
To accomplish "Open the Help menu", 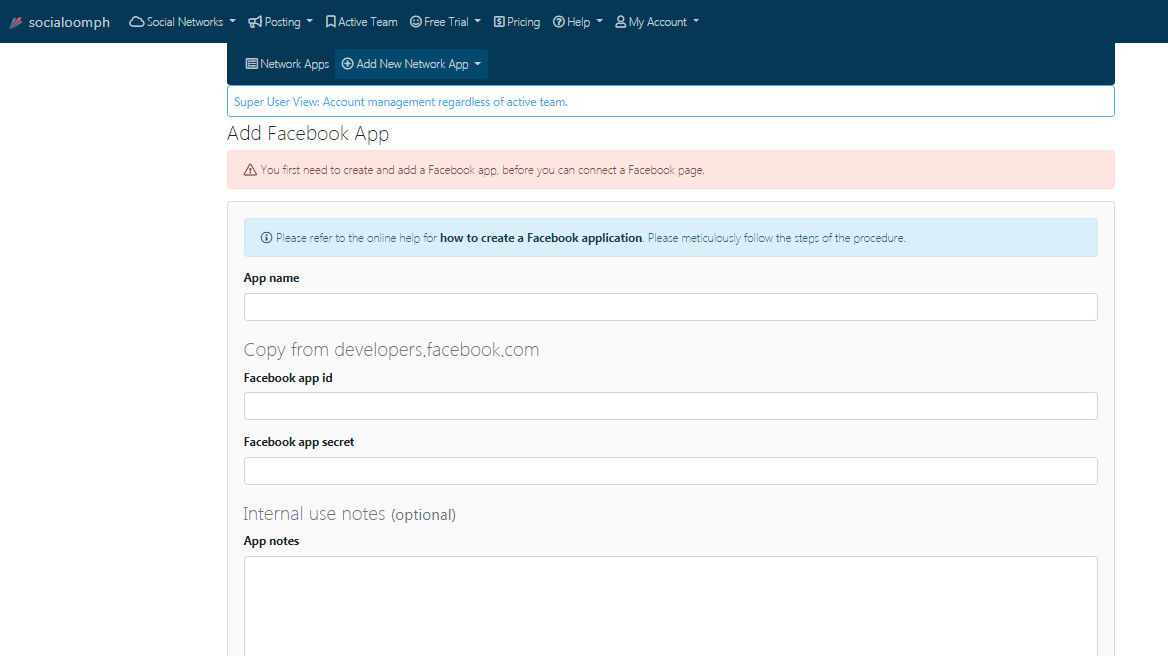I will tap(578, 22).
